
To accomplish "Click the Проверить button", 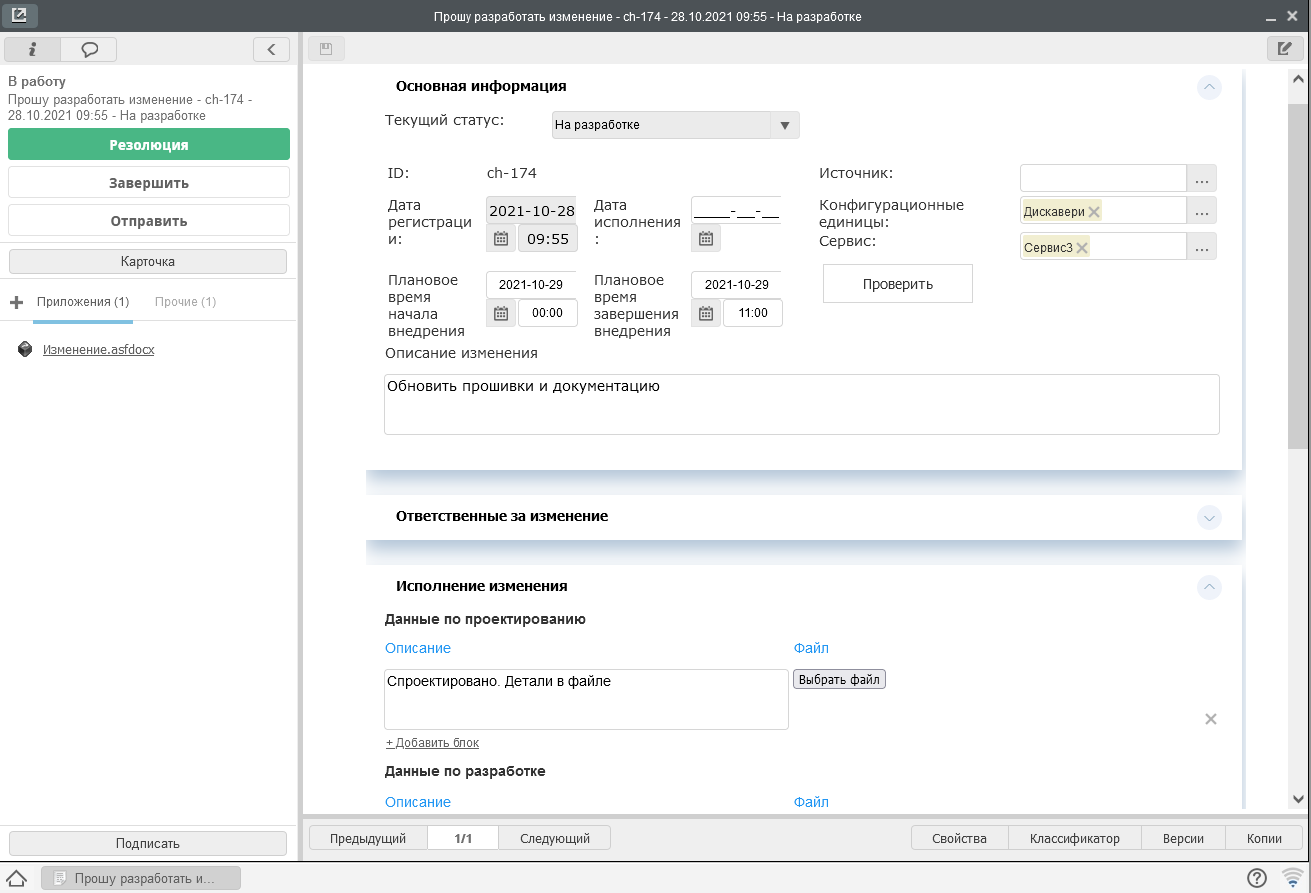I will pyautogui.click(x=898, y=284).
